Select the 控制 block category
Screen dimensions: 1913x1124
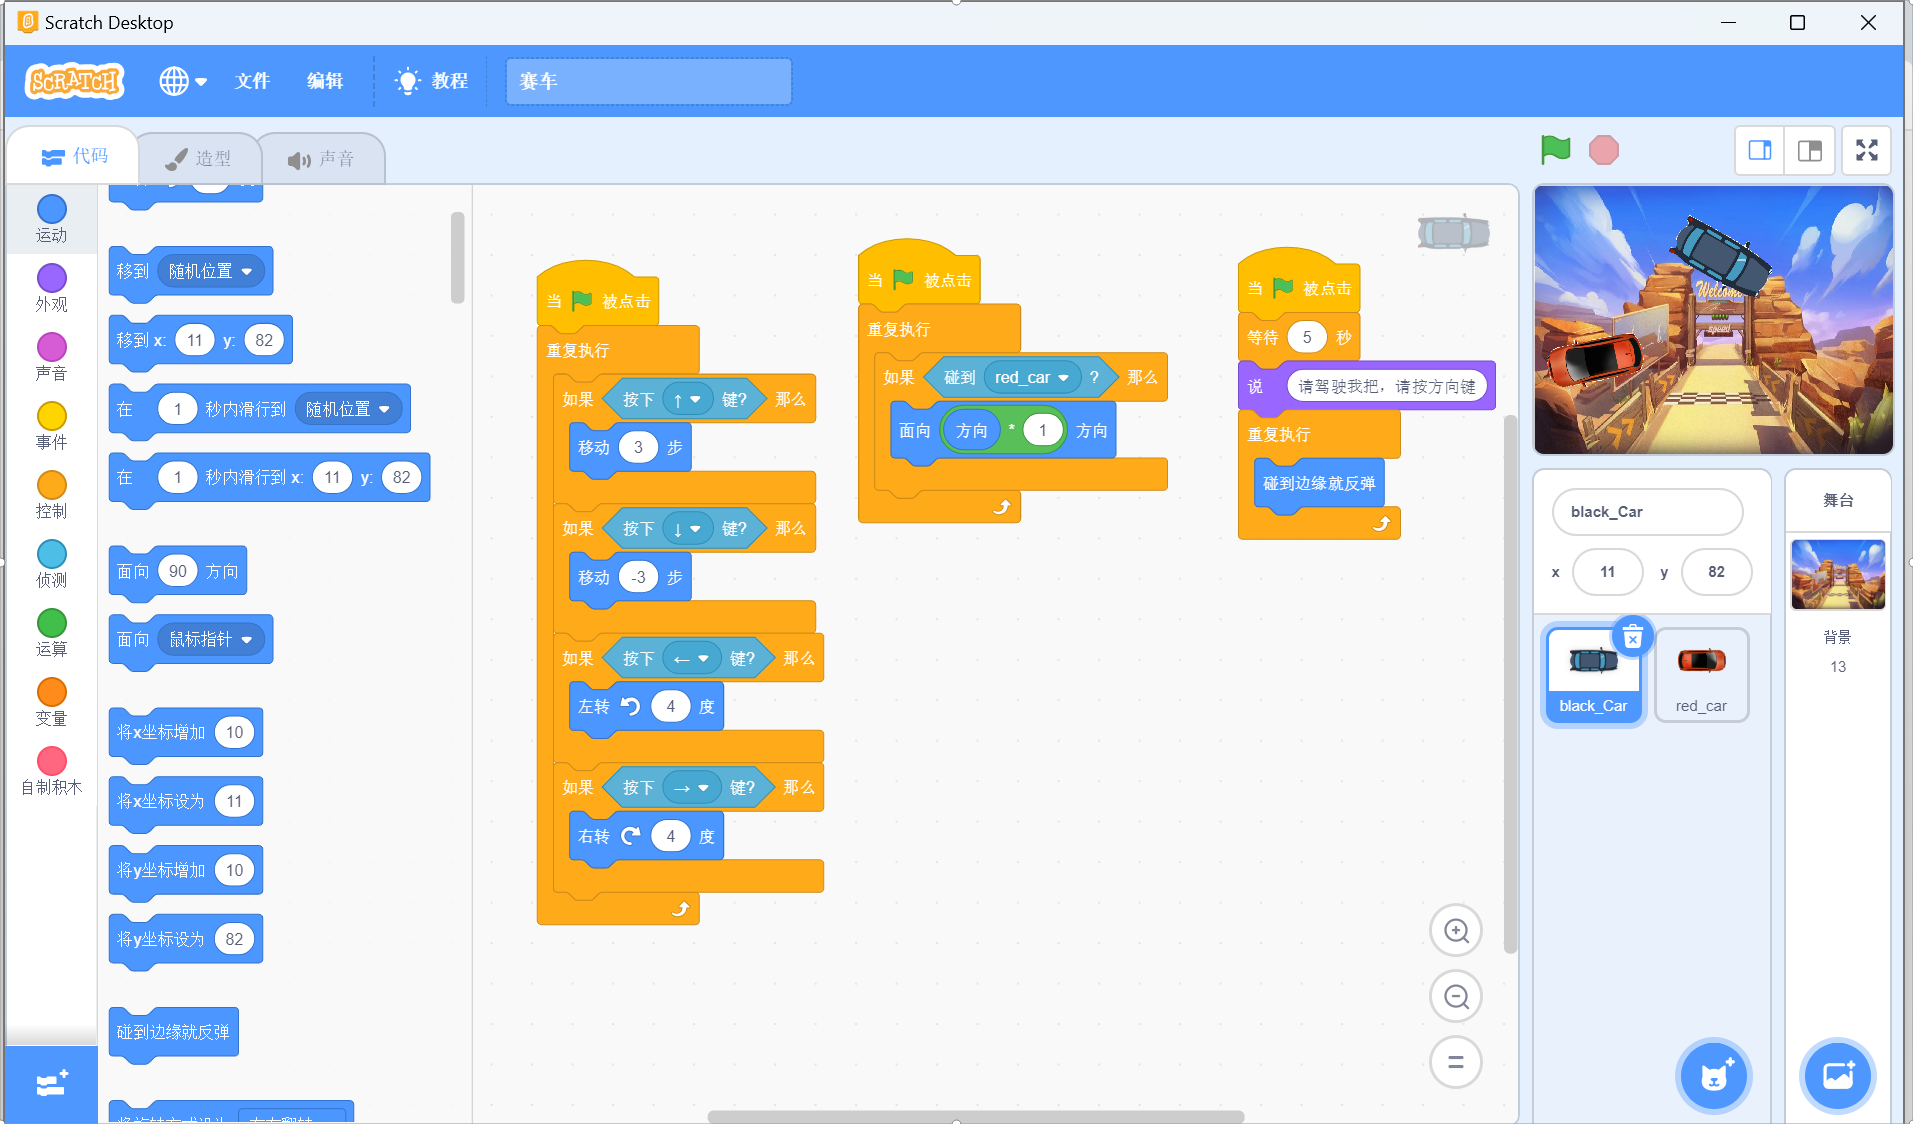click(x=52, y=495)
